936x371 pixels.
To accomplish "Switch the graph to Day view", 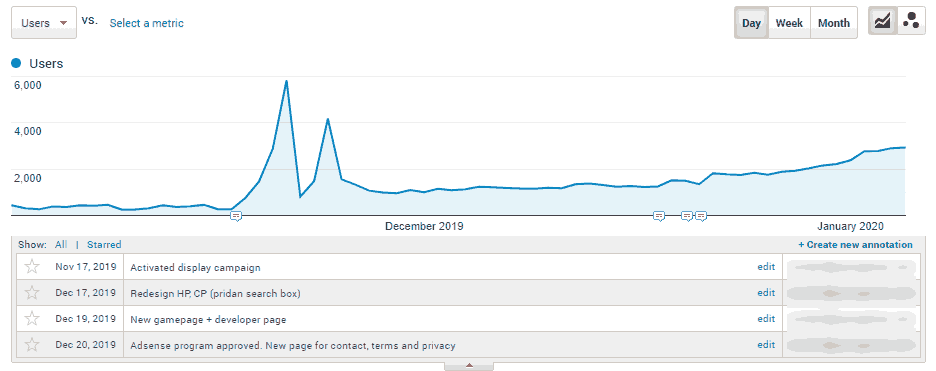I will (x=752, y=23).
